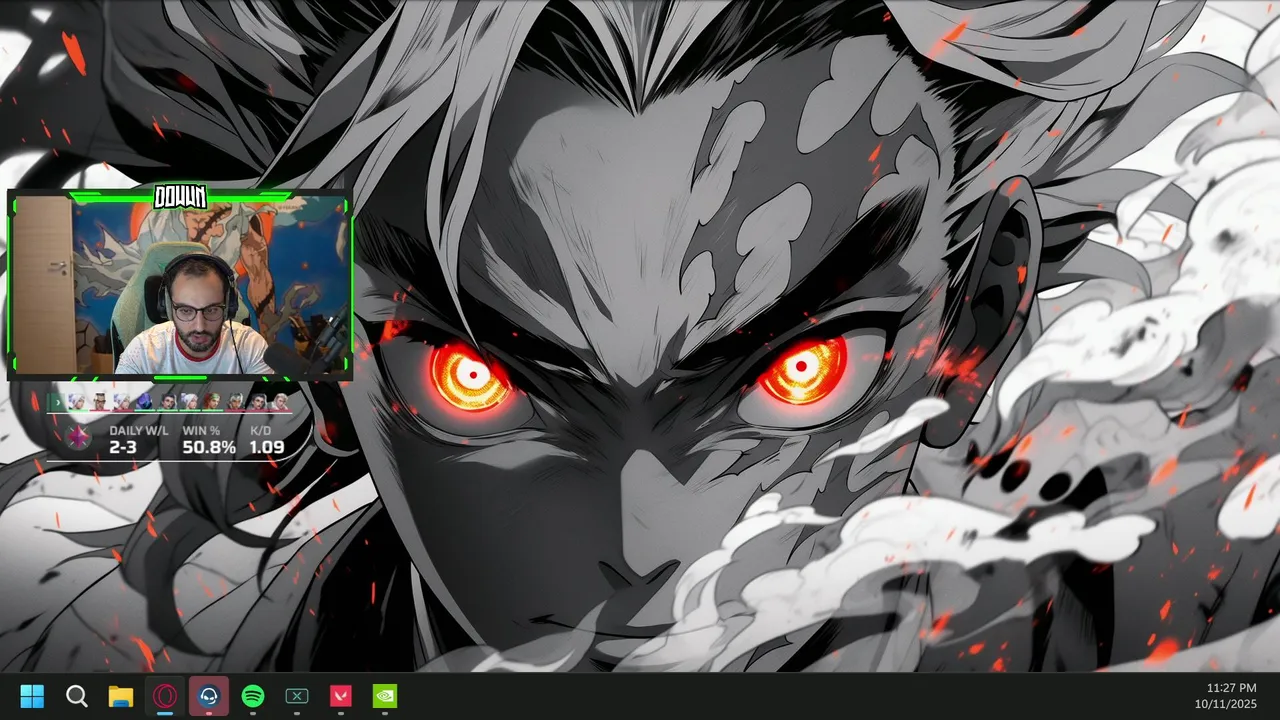
Task: Click the "K/D" label
Action: point(260,430)
